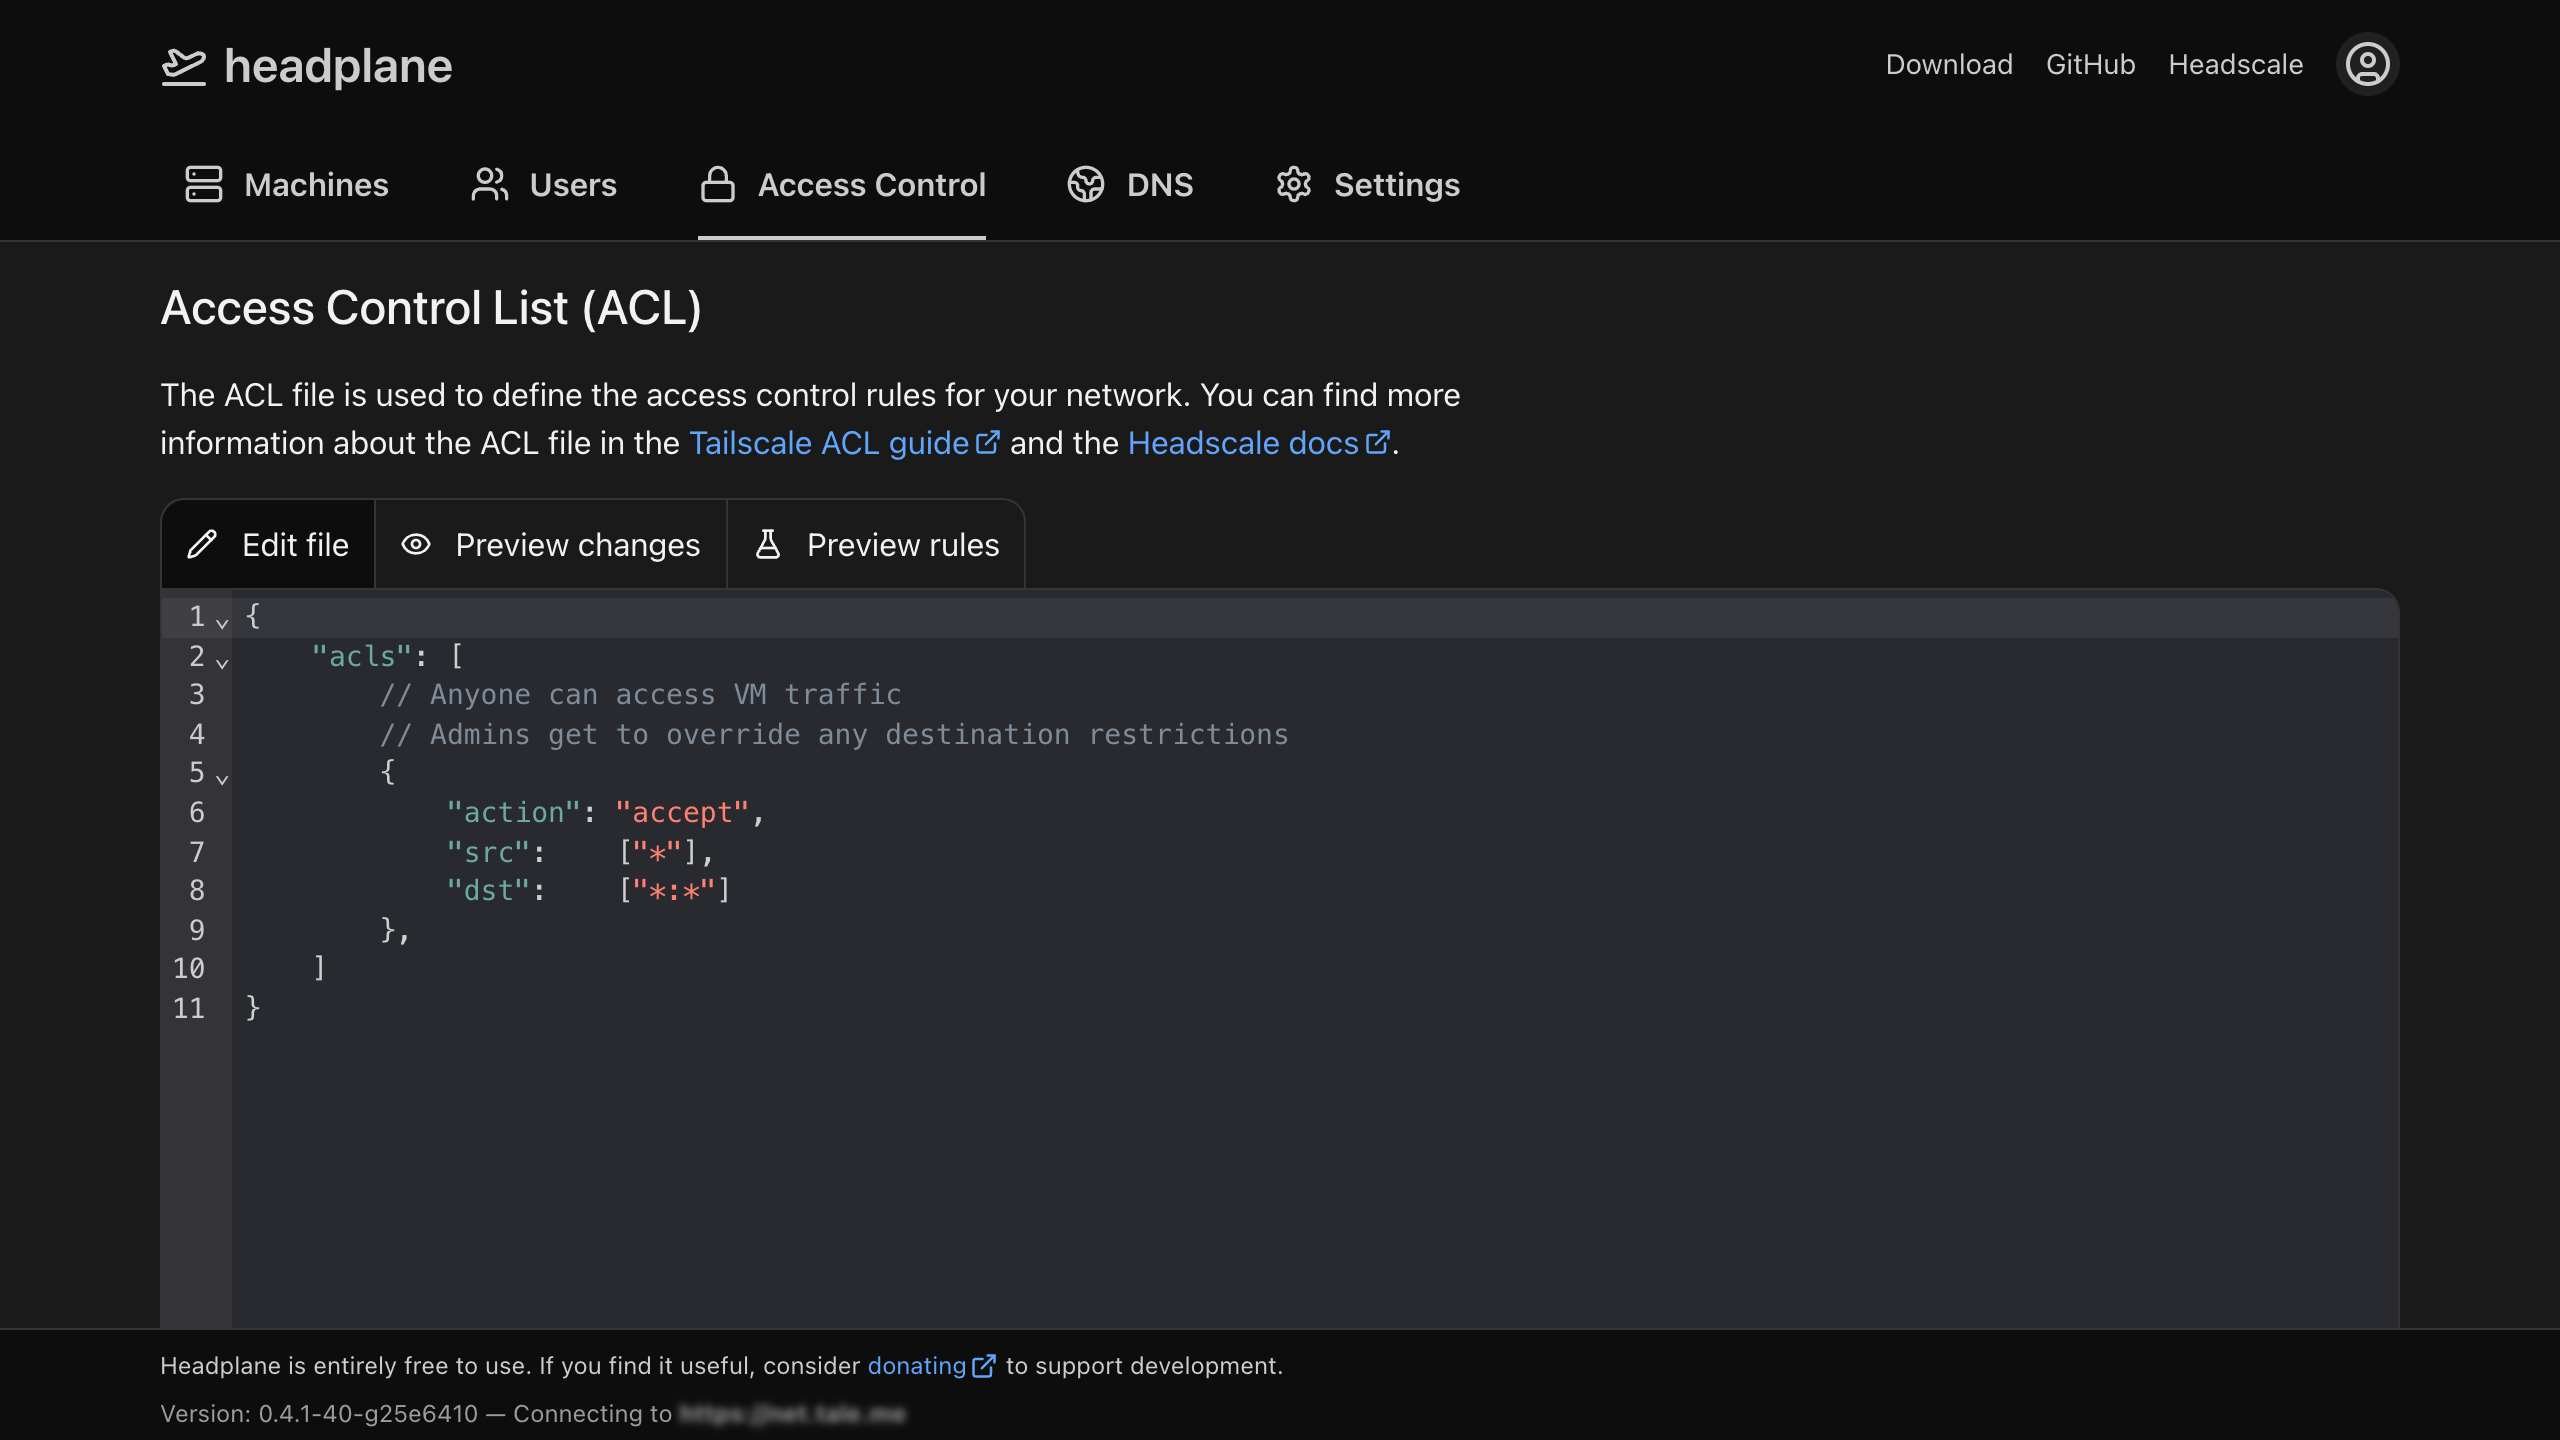Open the Headscale docs link
This screenshot has height=1440, width=2560.
click(1243, 443)
